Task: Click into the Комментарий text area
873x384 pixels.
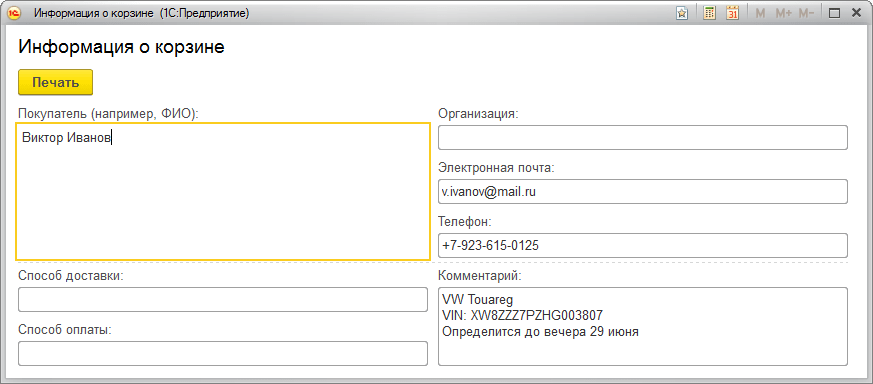Action: (x=643, y=327)
